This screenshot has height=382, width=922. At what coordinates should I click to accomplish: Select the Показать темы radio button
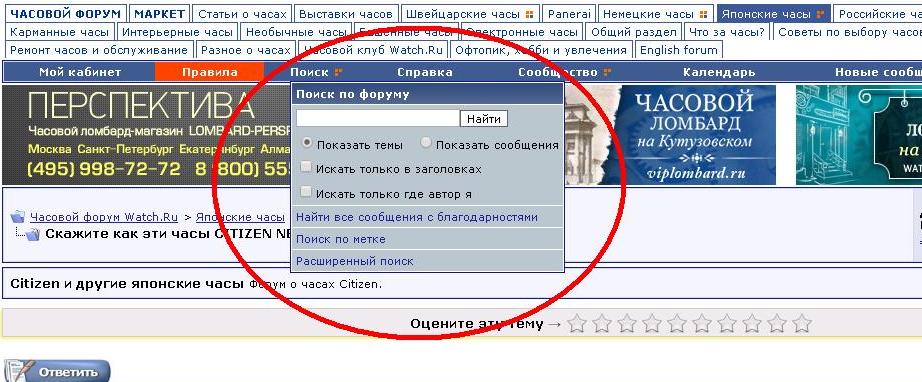307,143
